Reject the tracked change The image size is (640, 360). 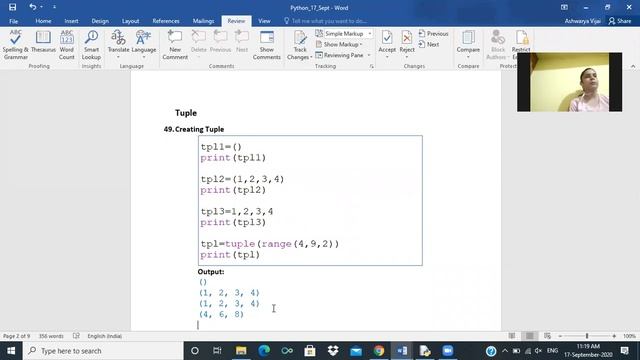coord(407,44)
